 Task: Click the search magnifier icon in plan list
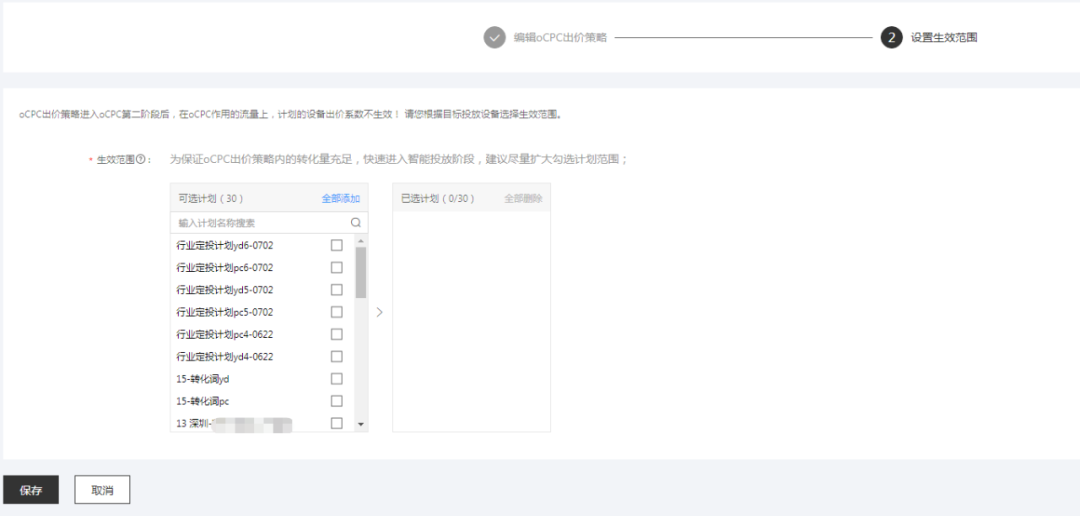tap(355, 223)
